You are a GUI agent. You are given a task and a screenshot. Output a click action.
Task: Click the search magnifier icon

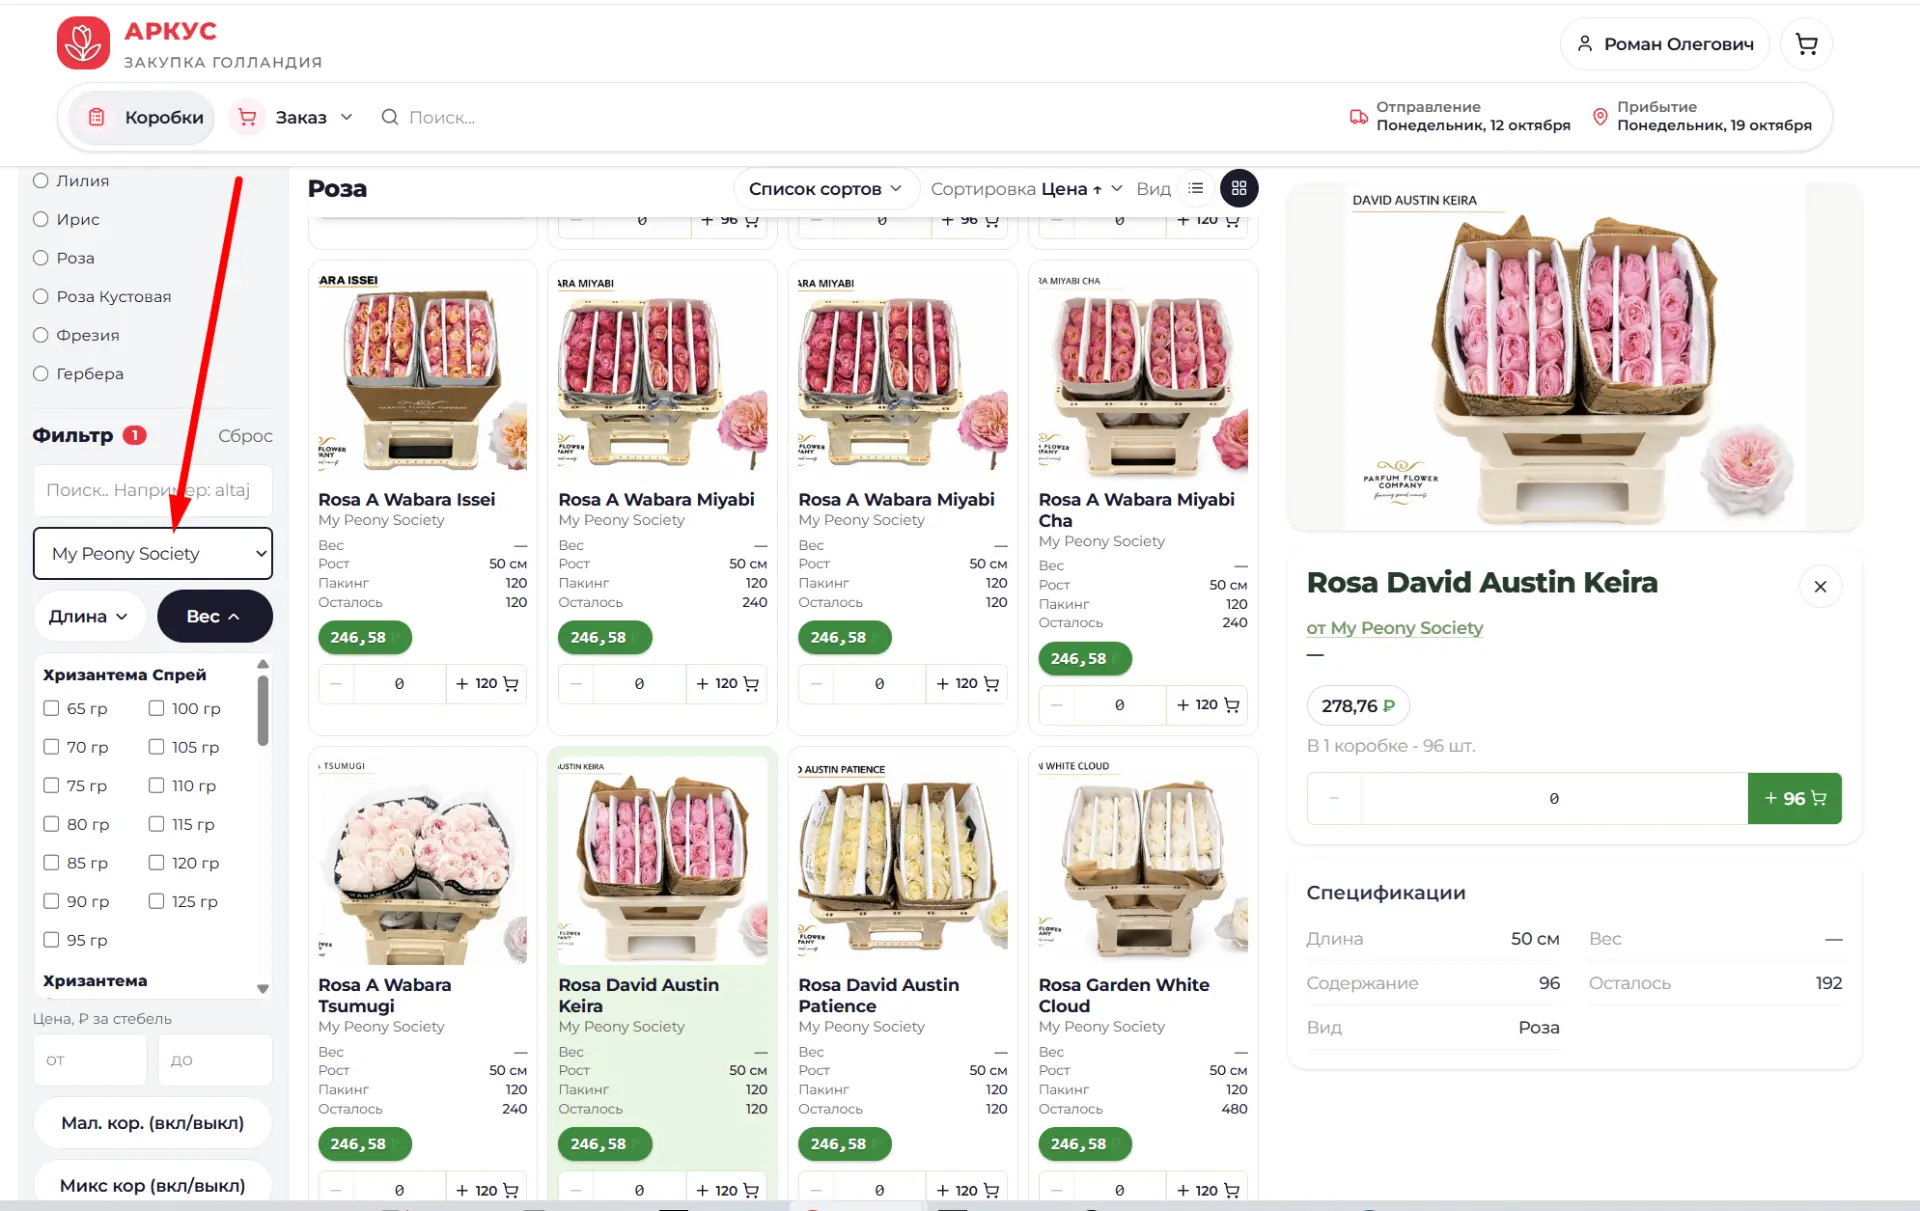[x=390, y=117]
